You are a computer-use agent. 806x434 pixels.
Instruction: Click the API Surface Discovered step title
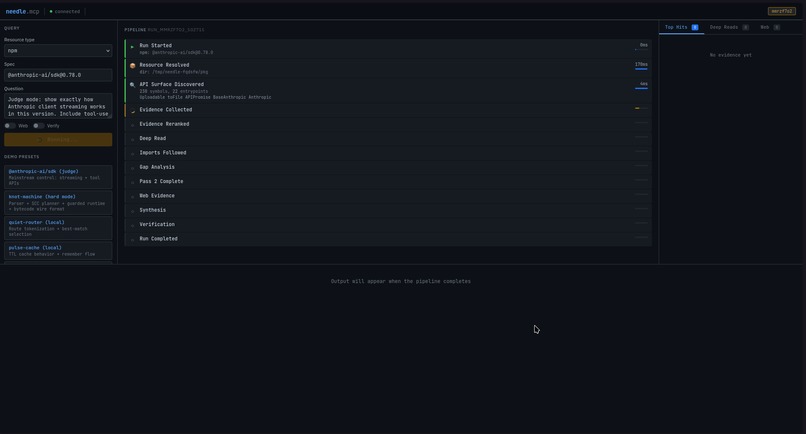click(172, 84)
